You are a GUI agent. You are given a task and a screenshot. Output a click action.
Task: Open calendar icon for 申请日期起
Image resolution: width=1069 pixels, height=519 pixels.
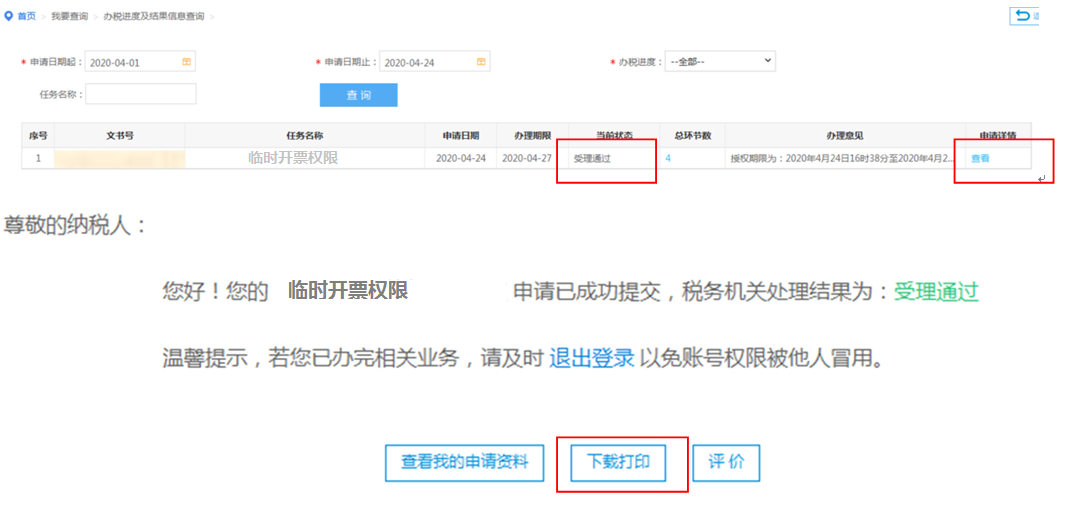coord(186,62)
